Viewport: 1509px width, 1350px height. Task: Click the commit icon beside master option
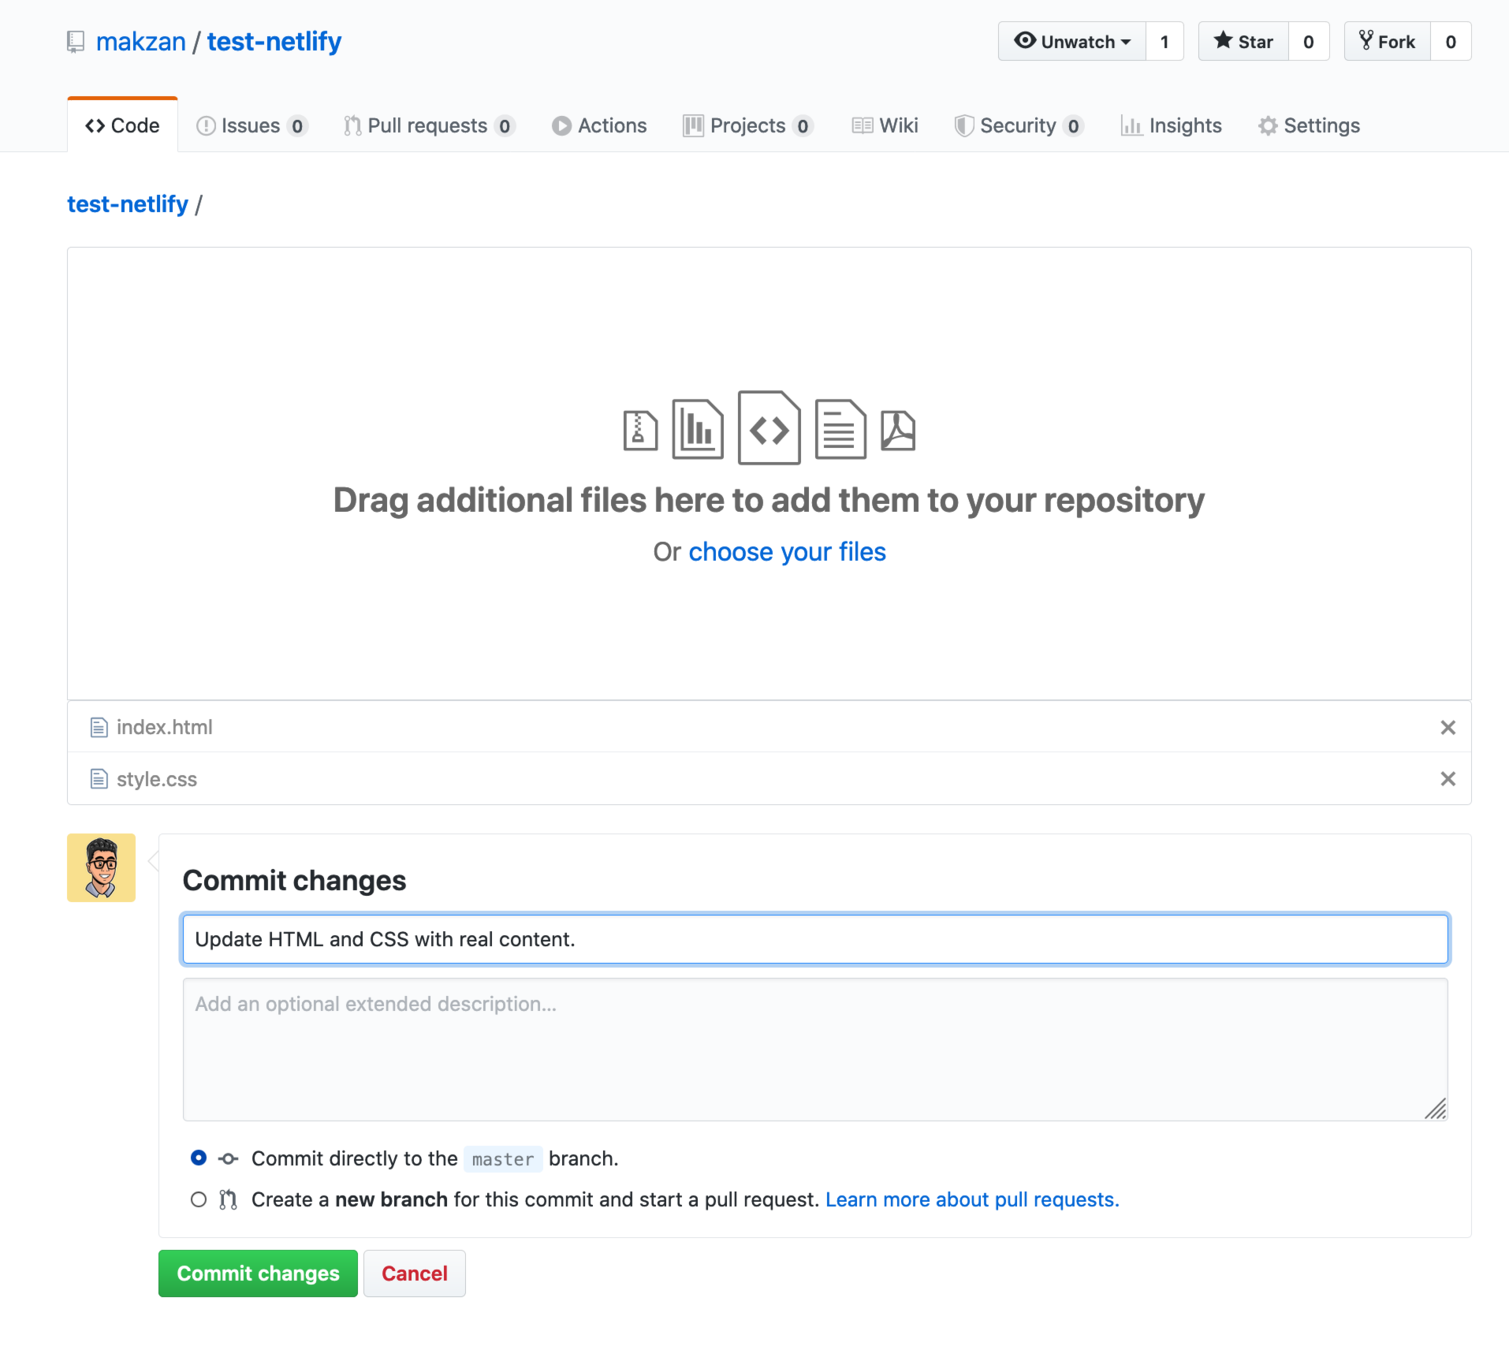pyautogui.click(x=229, y=1159)
